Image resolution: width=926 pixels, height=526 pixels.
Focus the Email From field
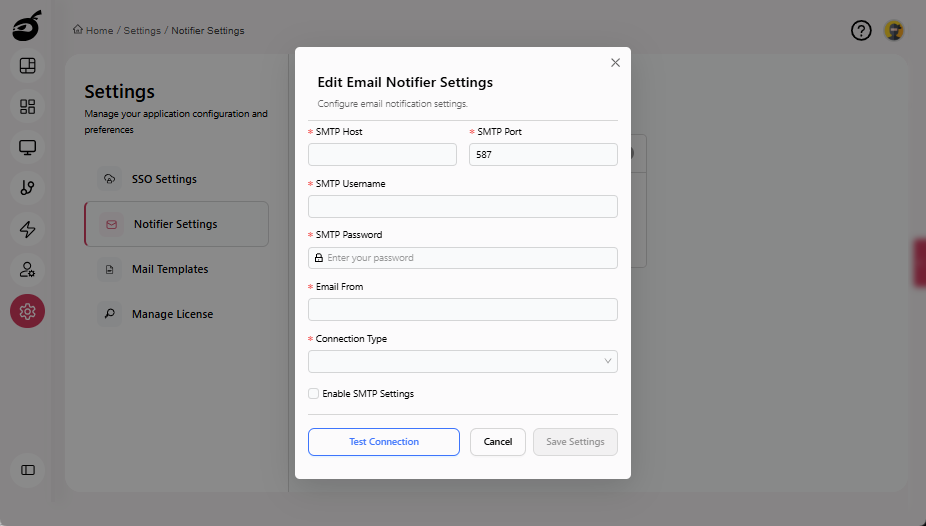click(463, 309)
